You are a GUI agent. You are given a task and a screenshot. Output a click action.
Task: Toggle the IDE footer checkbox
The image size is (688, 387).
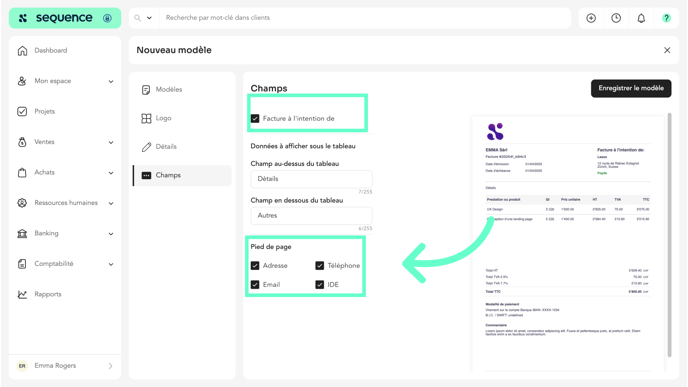pyautogui.click(x=319, y=284)
